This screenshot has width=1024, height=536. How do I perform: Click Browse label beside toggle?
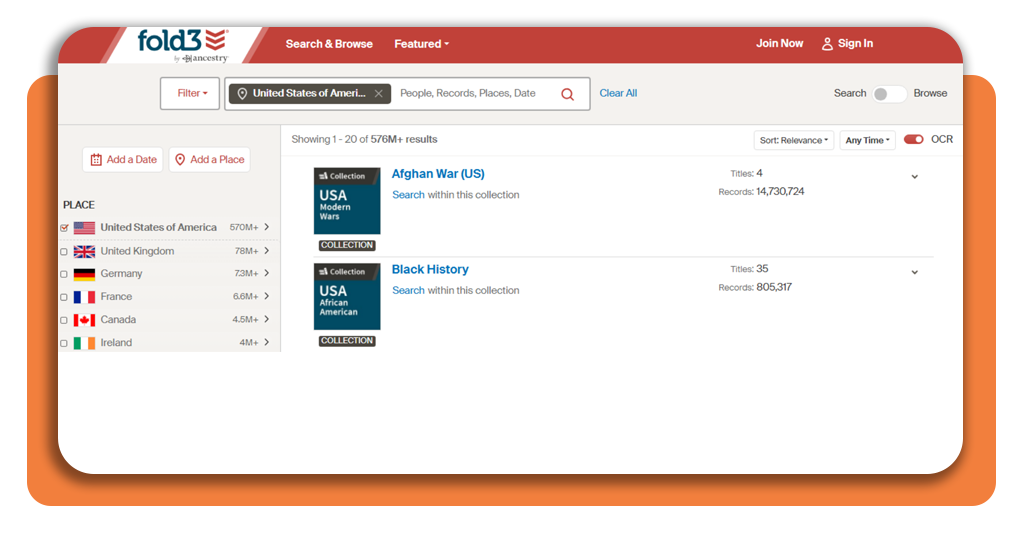[930, 93]
